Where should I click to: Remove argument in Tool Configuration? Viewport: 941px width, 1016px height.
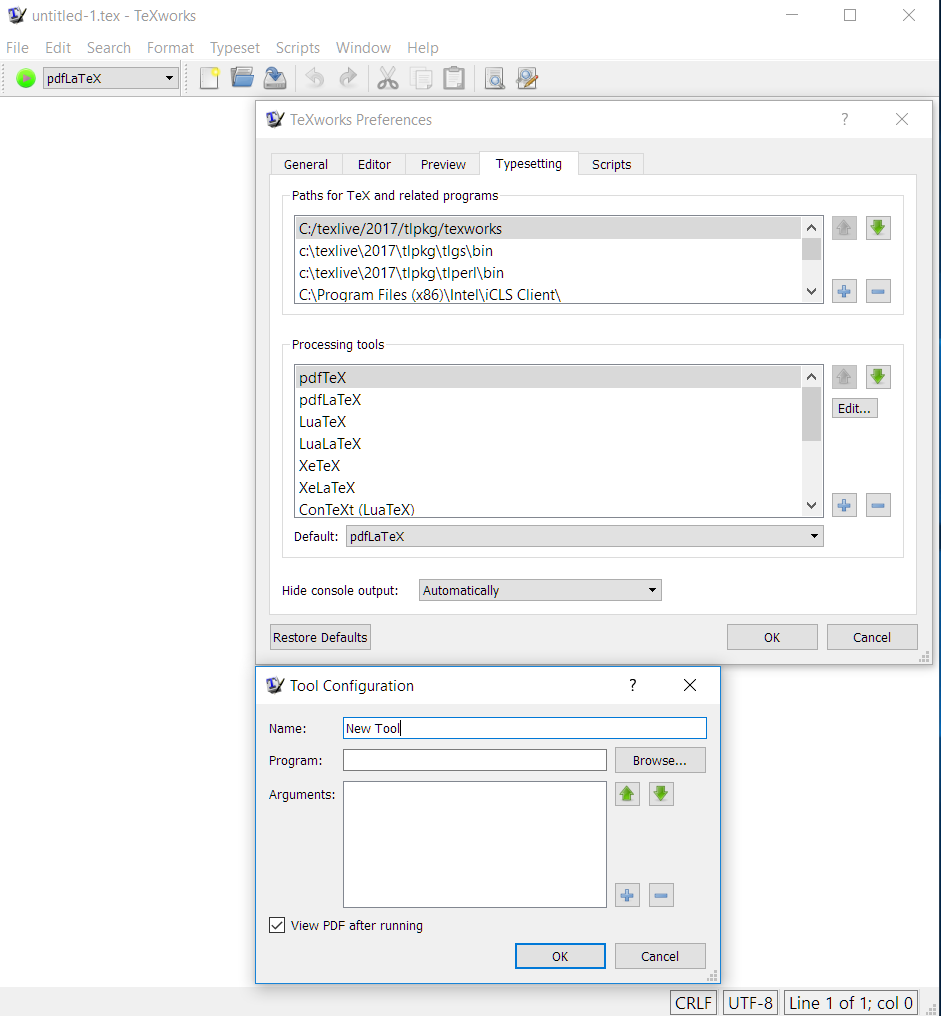click(661, 895)
